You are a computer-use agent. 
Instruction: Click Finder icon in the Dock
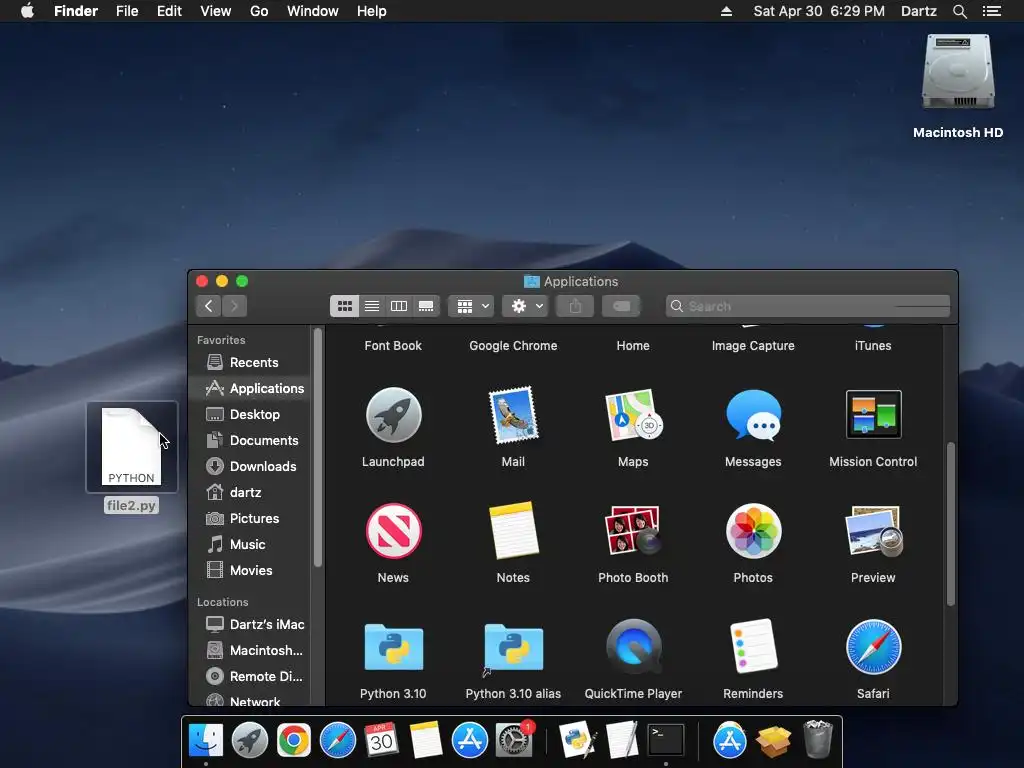[x=206, y=740]
